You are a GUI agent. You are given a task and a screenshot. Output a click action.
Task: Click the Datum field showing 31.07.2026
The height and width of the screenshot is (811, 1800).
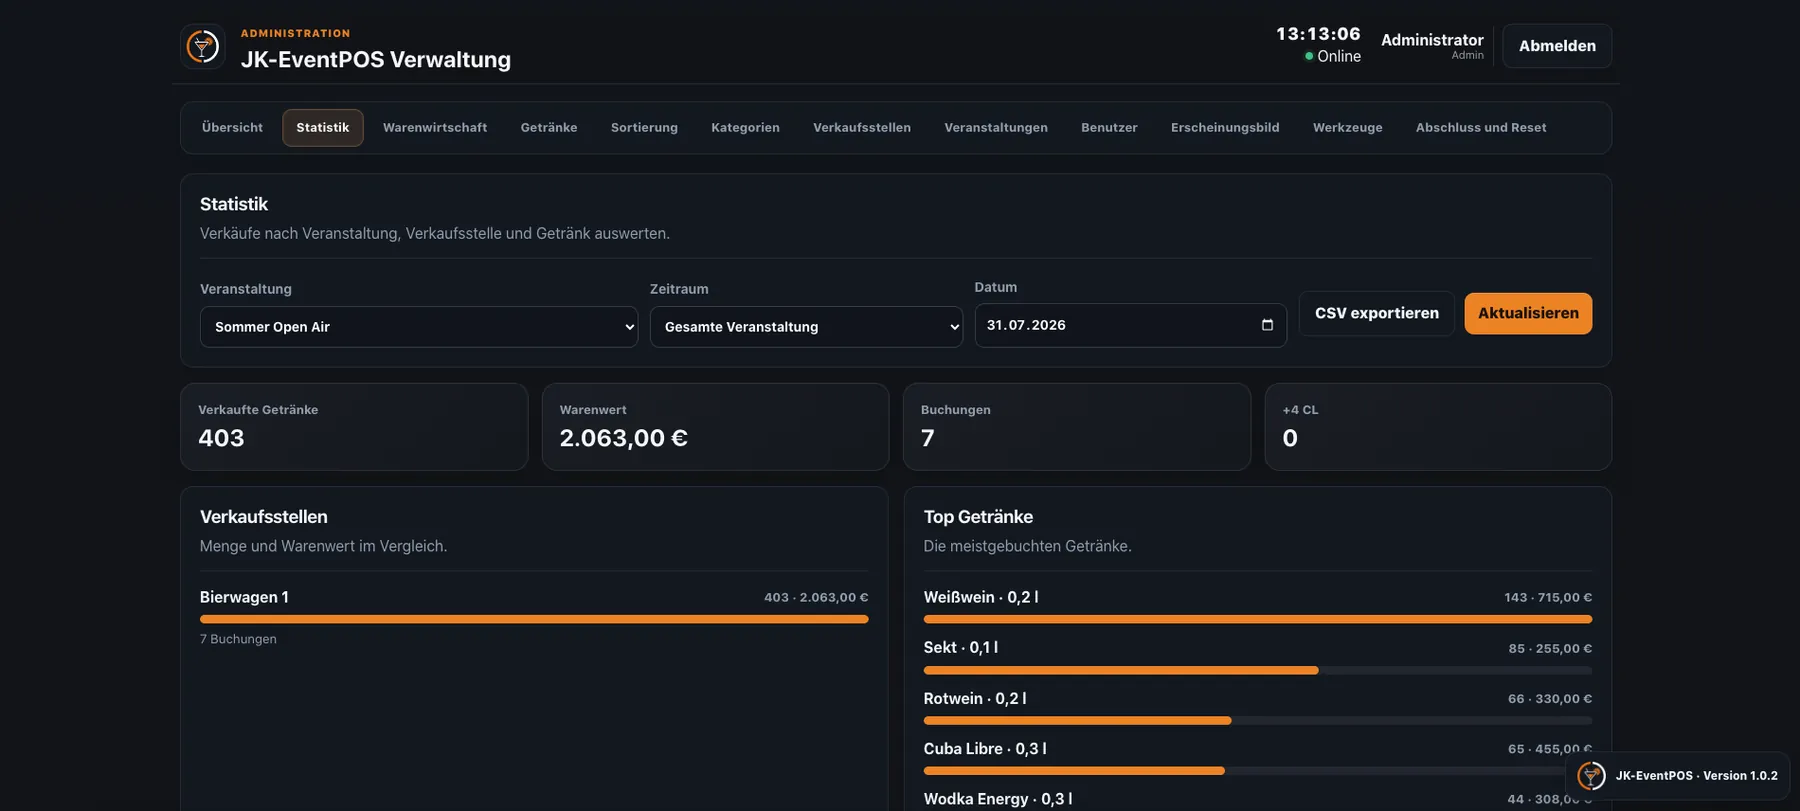point(1130,326)
